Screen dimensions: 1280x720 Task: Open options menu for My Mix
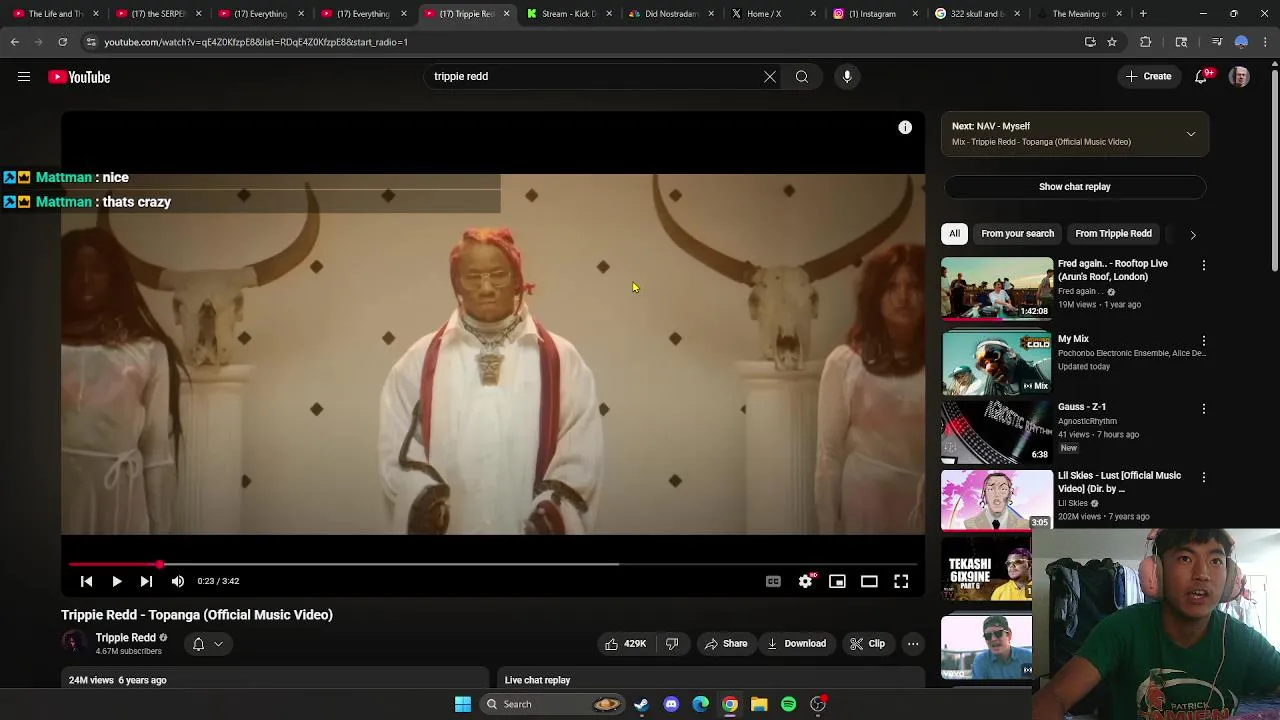pyautogui.click(x=1204, y=341)
